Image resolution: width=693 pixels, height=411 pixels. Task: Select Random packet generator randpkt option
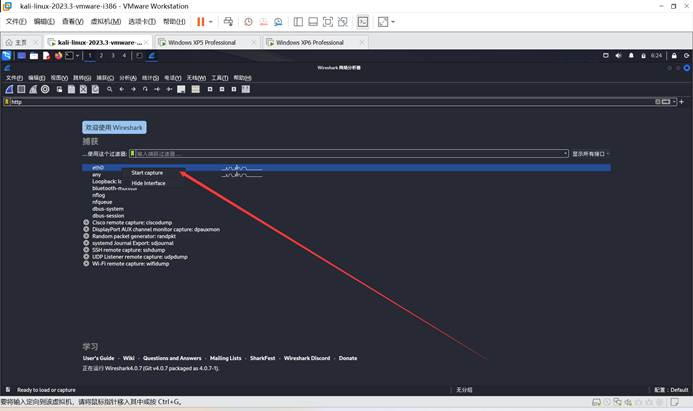point(86,236)
